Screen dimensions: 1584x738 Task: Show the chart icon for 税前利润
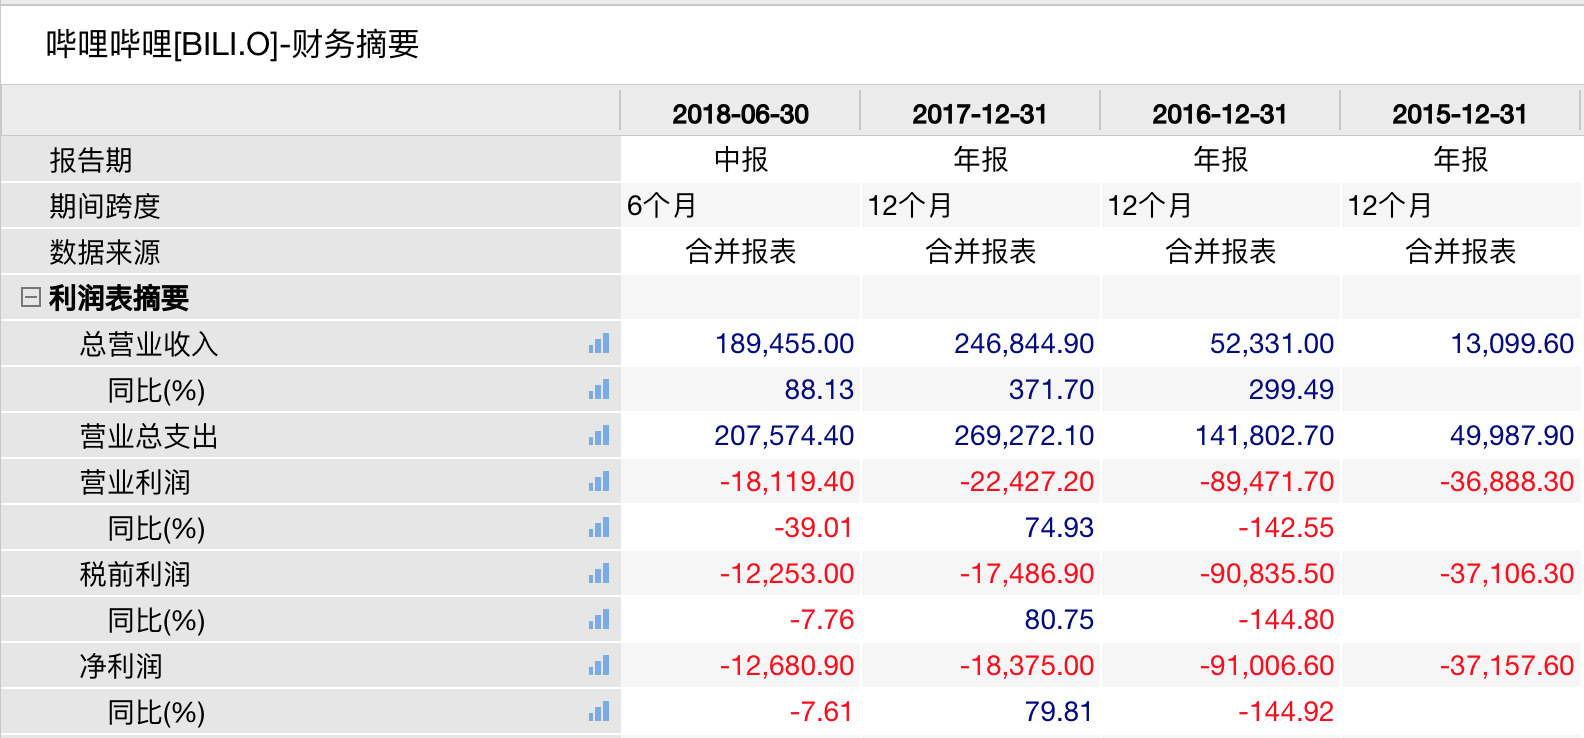[x=599, y=574]
